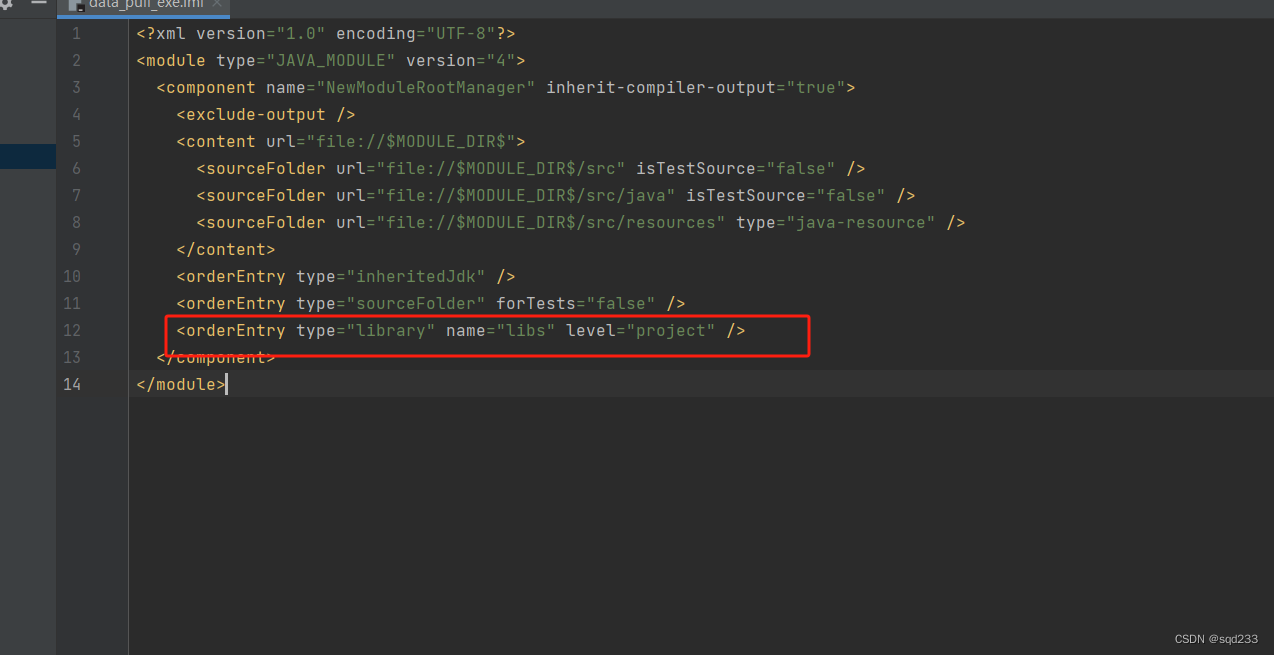Click the closing </module> tag
The width and height of the screenshot is (1274, 655).
pos(180,384)
